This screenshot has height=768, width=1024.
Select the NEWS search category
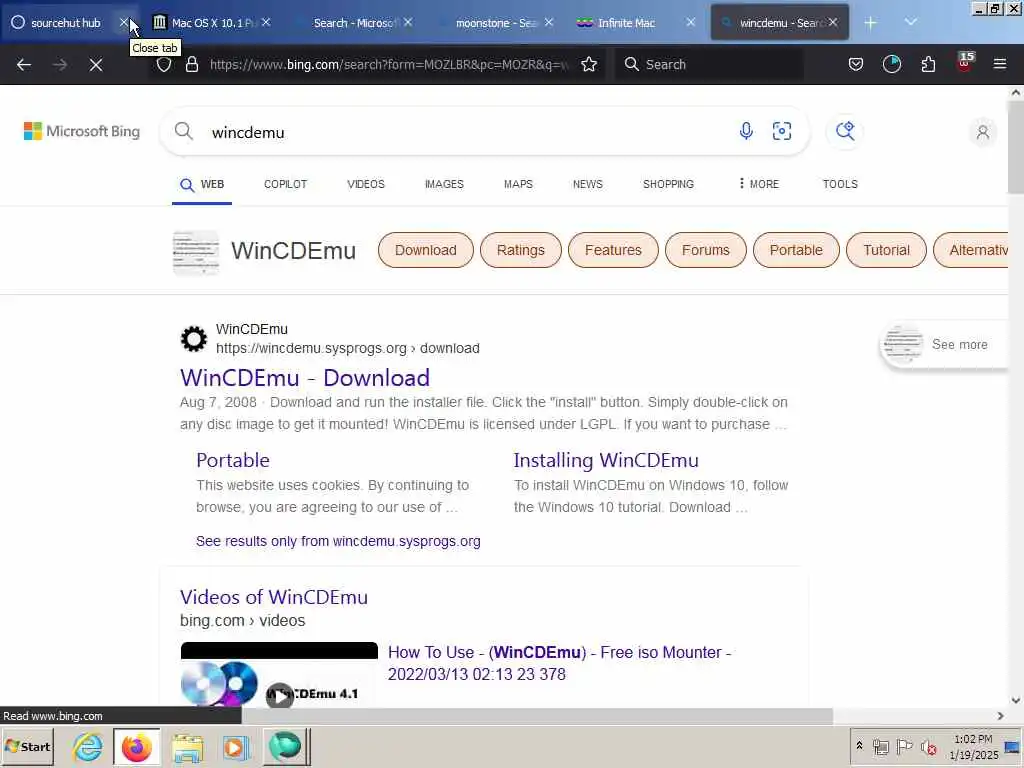pos(588,184)
